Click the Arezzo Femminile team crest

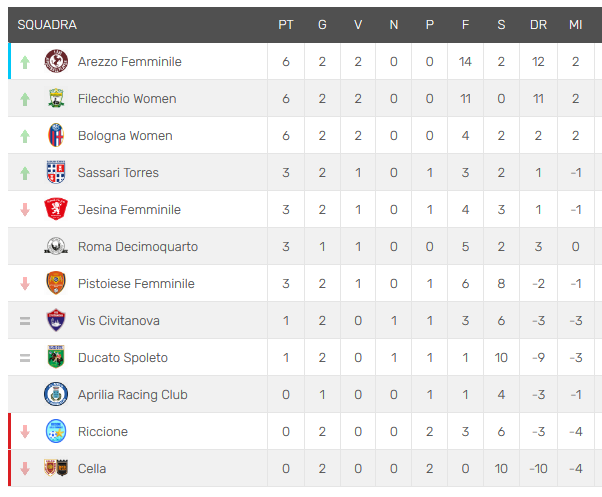coord(56,61)
